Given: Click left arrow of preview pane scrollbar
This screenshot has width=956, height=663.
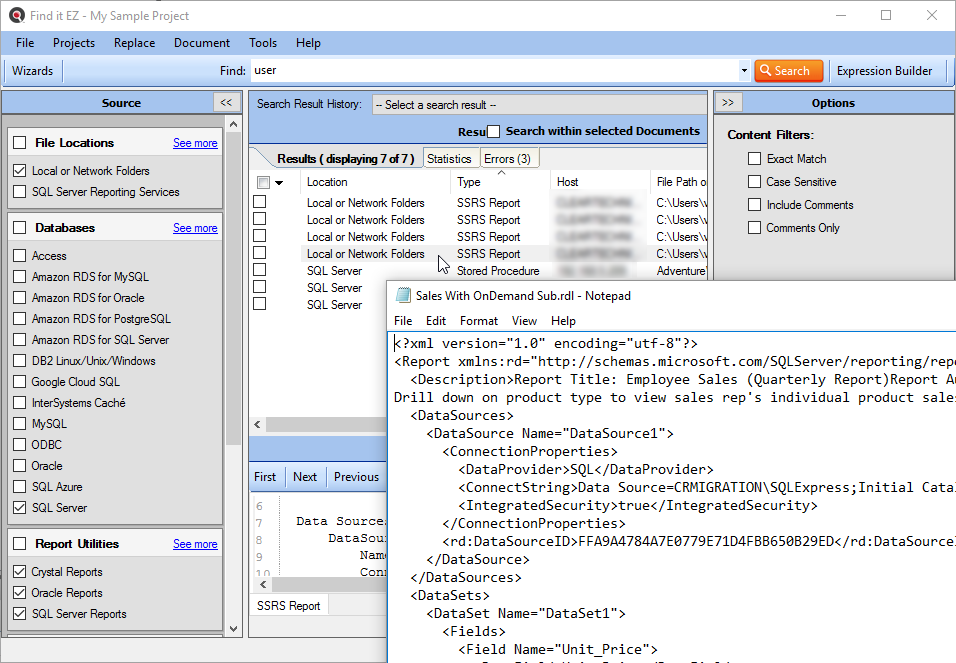Looking at the screenshot, I should tap(263, 584).
